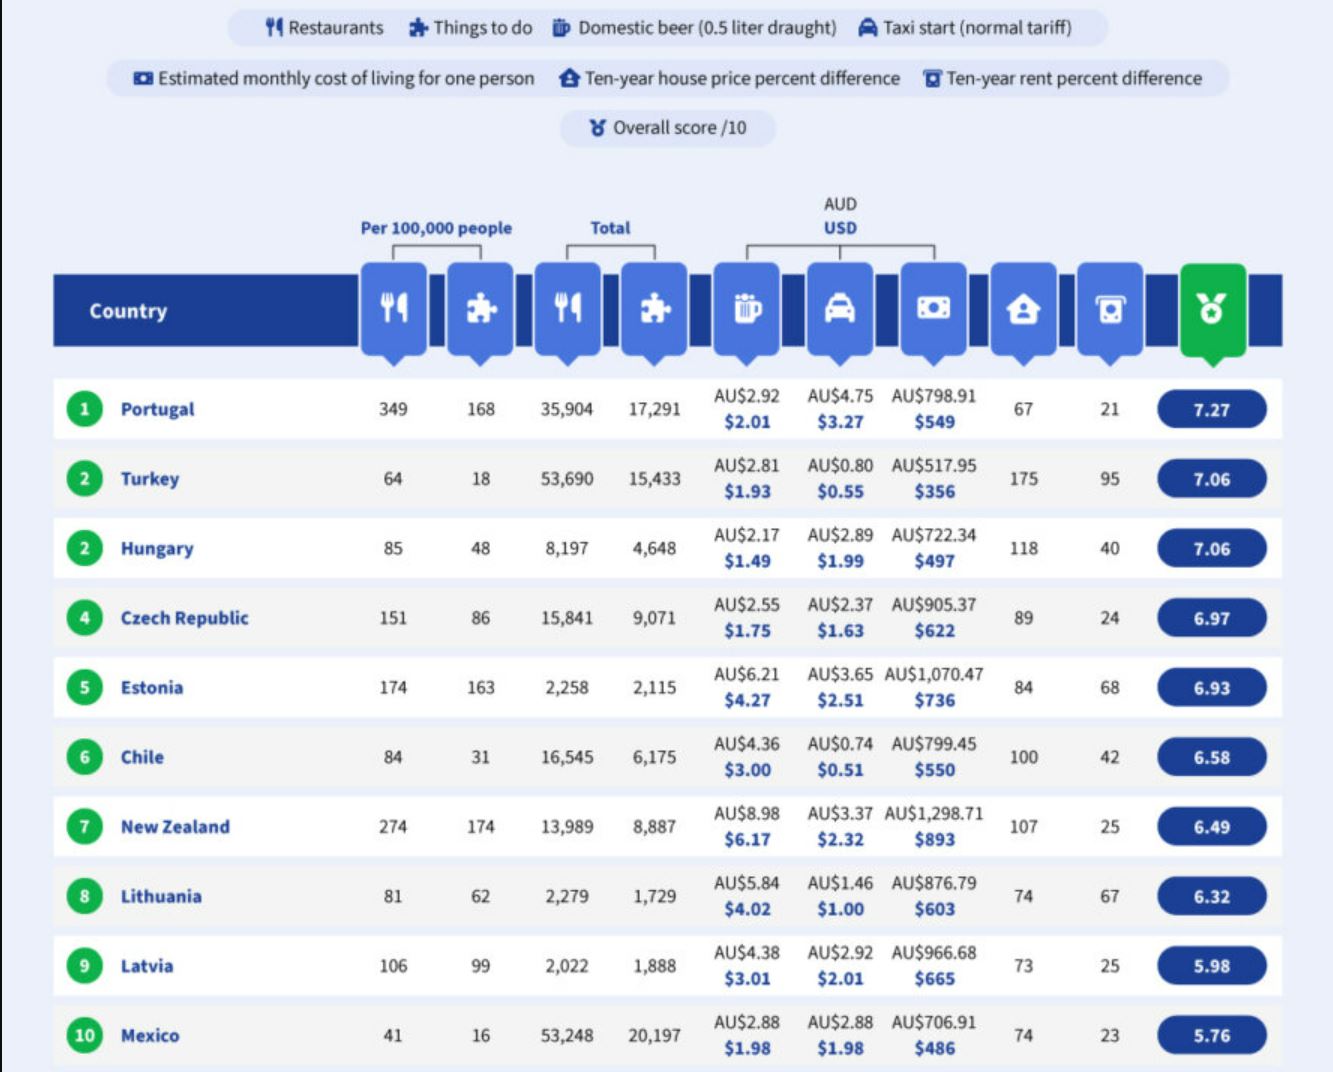Viewport: 1333px width, 1072px height.
Task: Click the puzzle icon under Per 100,000 people
Action: pos(481,310)
